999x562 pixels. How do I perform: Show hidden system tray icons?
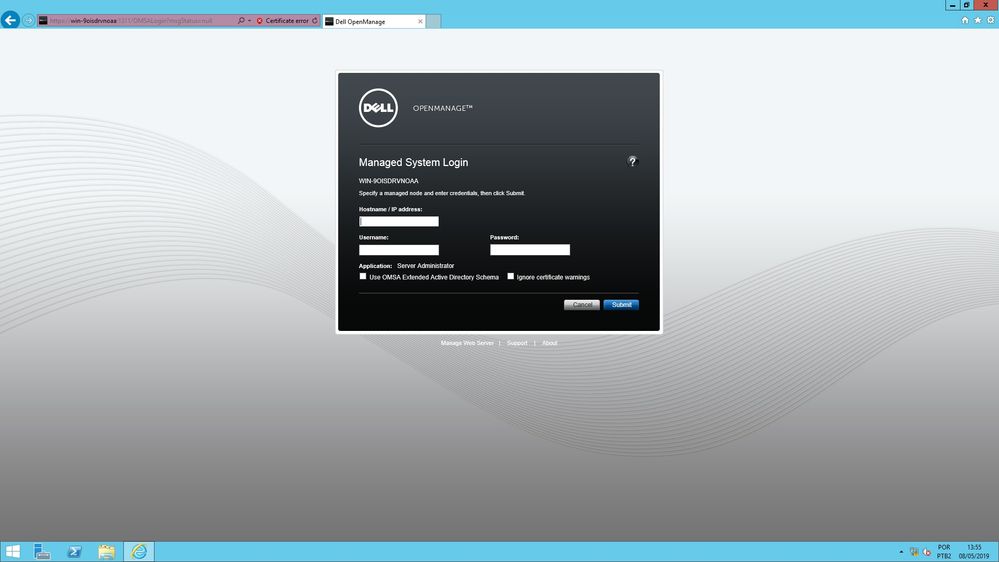point(901,552)
